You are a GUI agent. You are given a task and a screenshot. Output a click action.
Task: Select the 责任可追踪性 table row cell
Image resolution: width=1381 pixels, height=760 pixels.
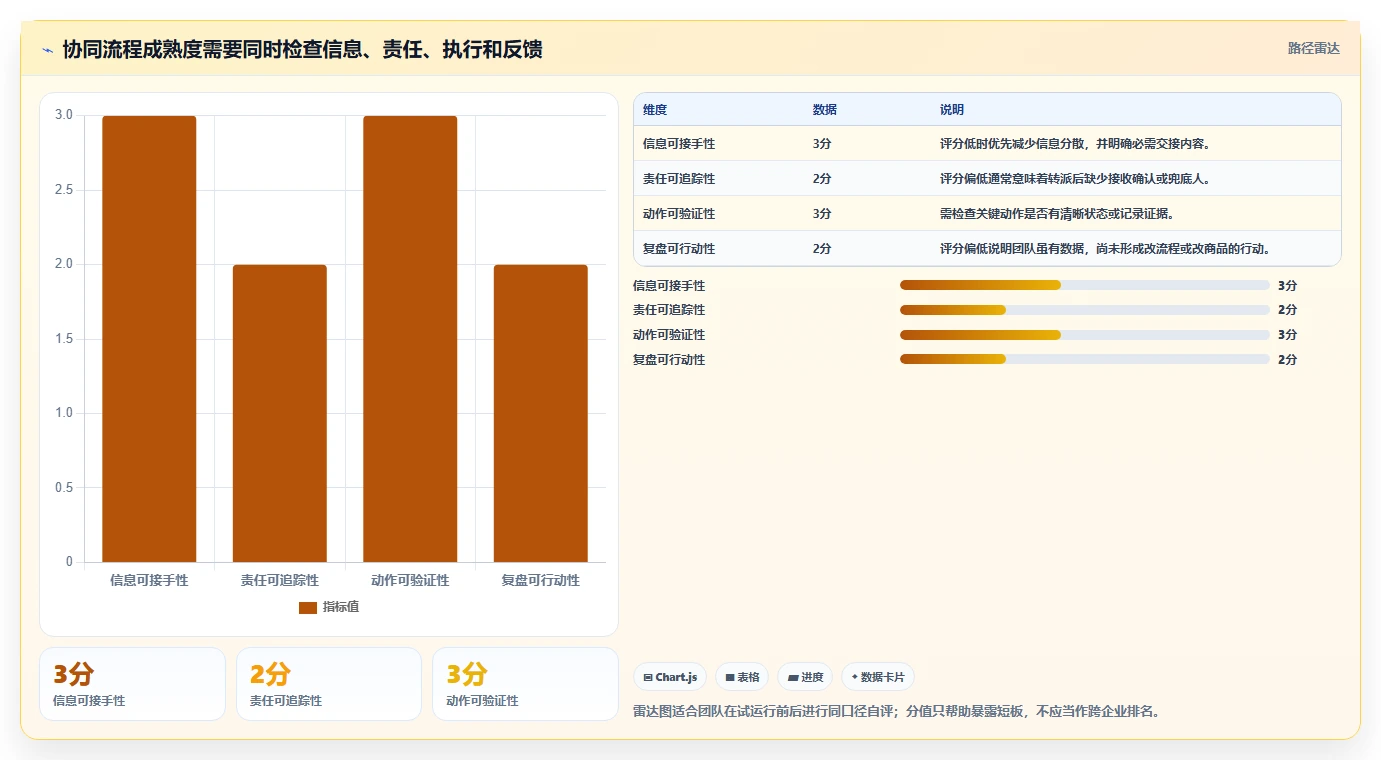tap(679, 178)
